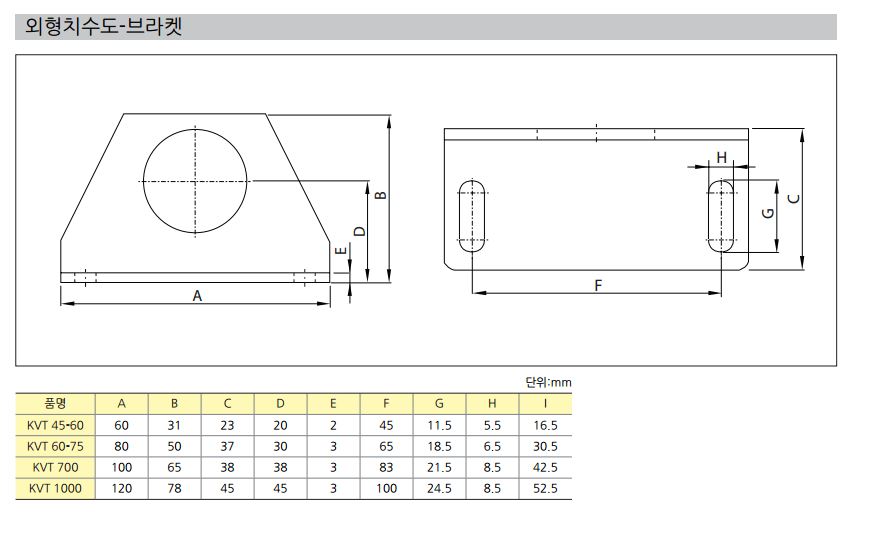Viewport: 882px width, 560px height.
Task: Pick C value 38 in KVT 700 row
Action: click(x=227, y=467)
